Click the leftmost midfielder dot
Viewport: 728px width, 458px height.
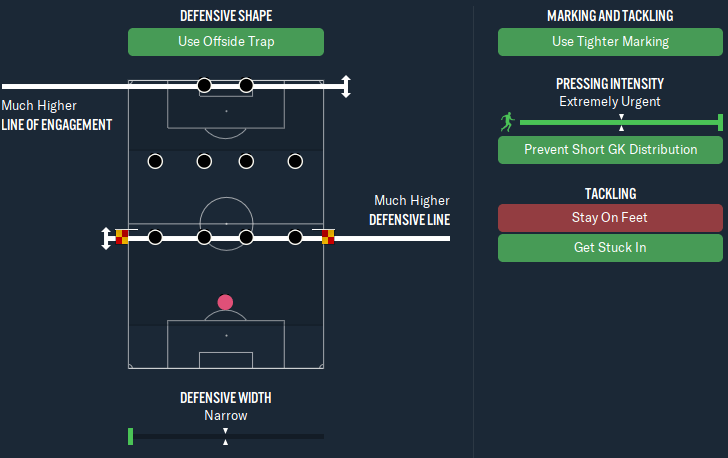155,162
